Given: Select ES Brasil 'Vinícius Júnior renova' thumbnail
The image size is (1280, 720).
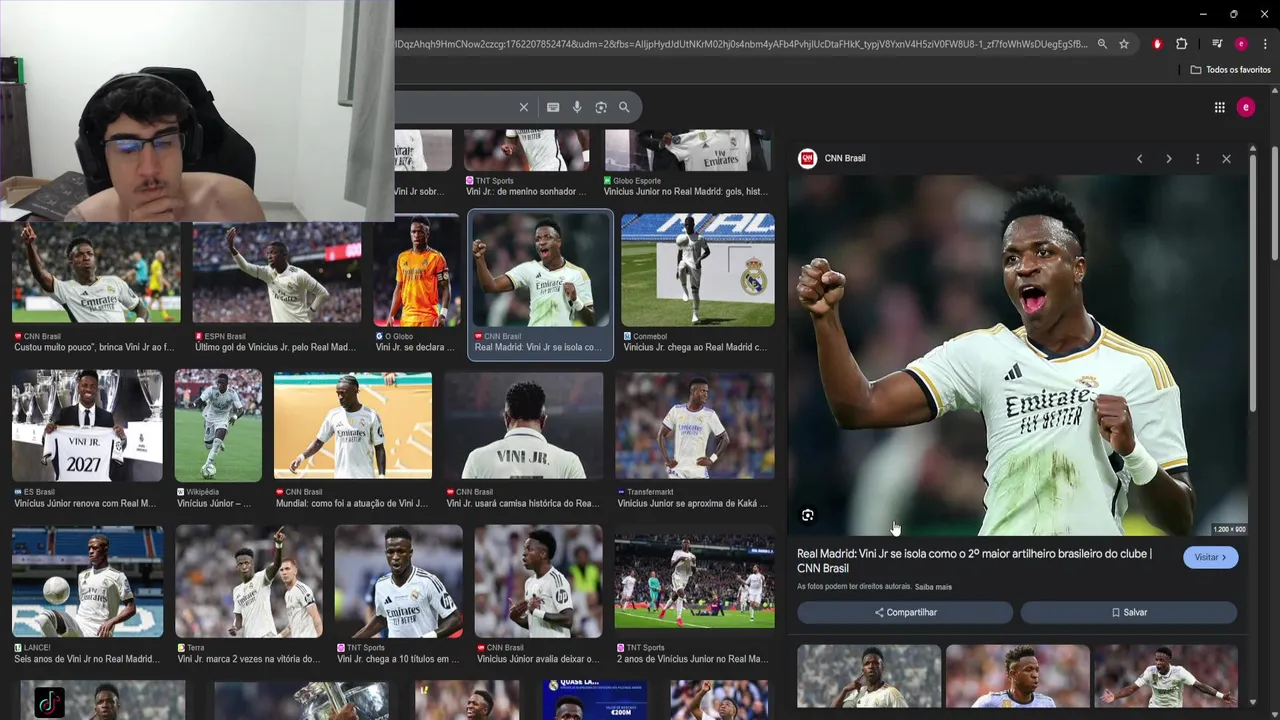Looking at the screenshot, I should point(87,425).
